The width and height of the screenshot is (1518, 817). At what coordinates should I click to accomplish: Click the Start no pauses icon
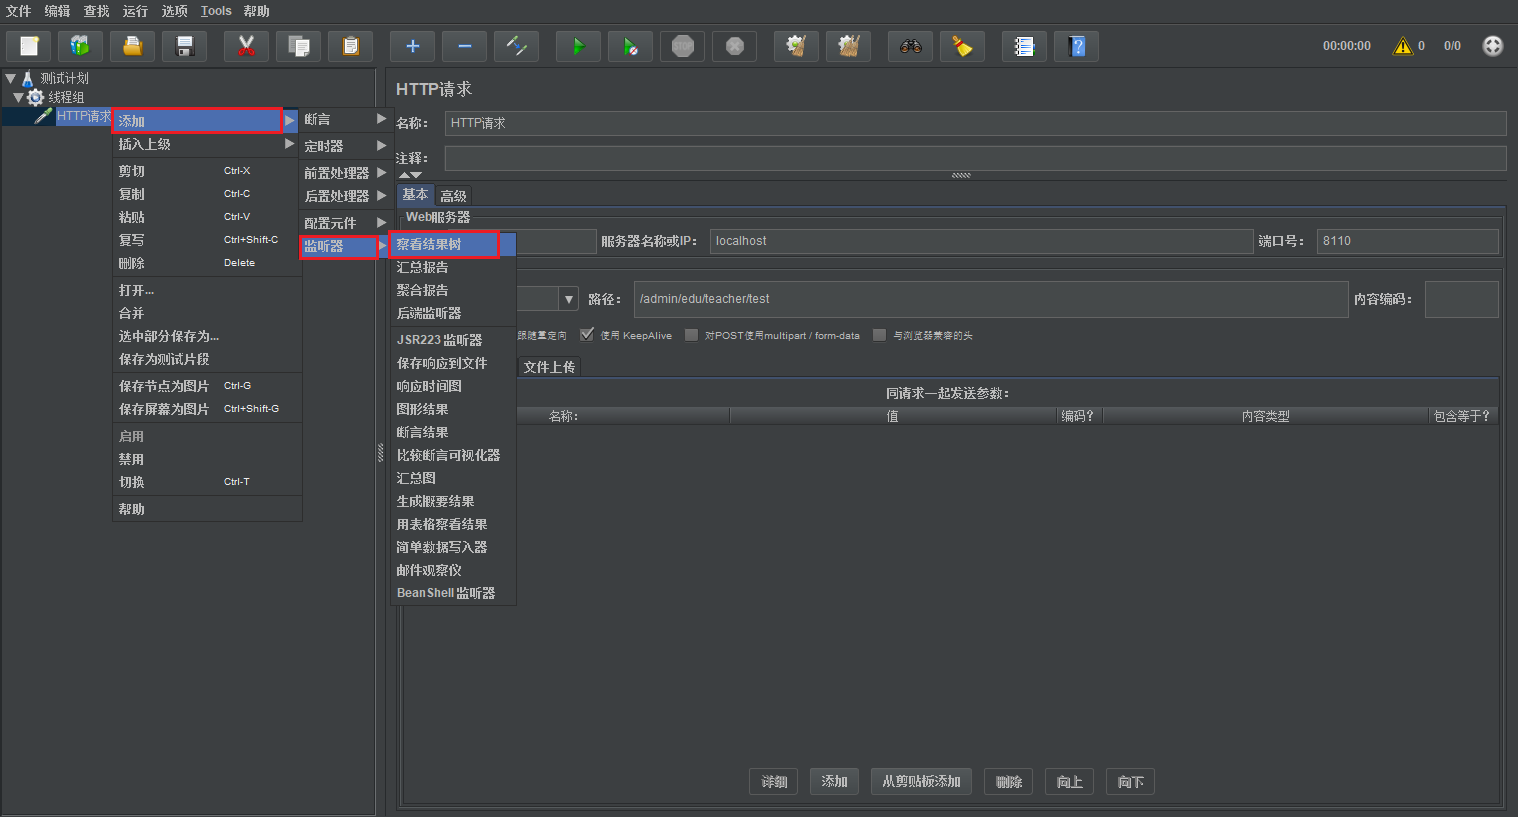pos(630,46)
